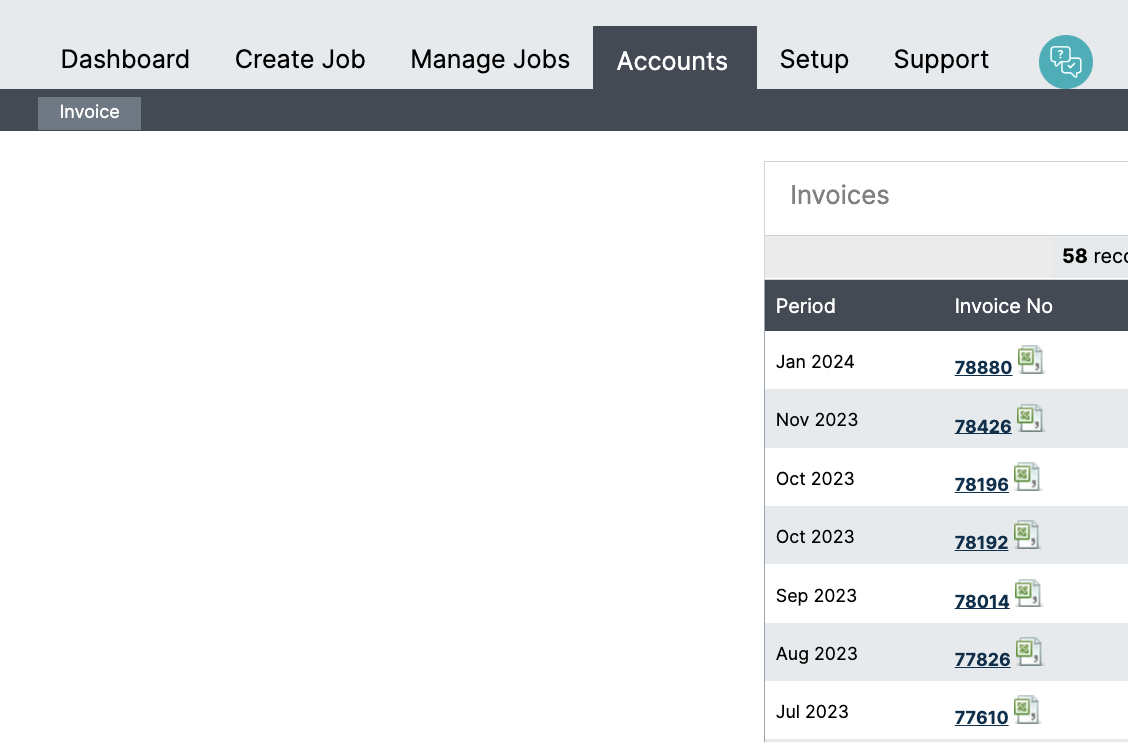Open invoice number 78196

coord(981,484)
